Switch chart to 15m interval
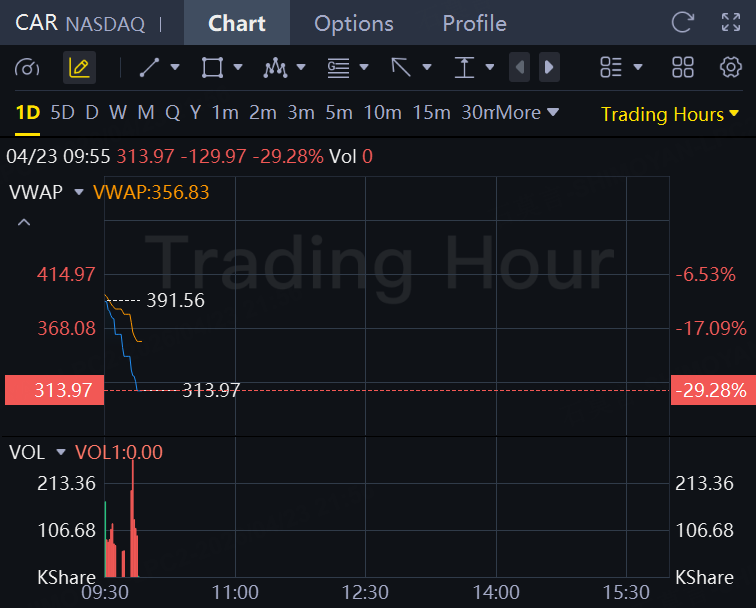 click(x=432, y=113)
